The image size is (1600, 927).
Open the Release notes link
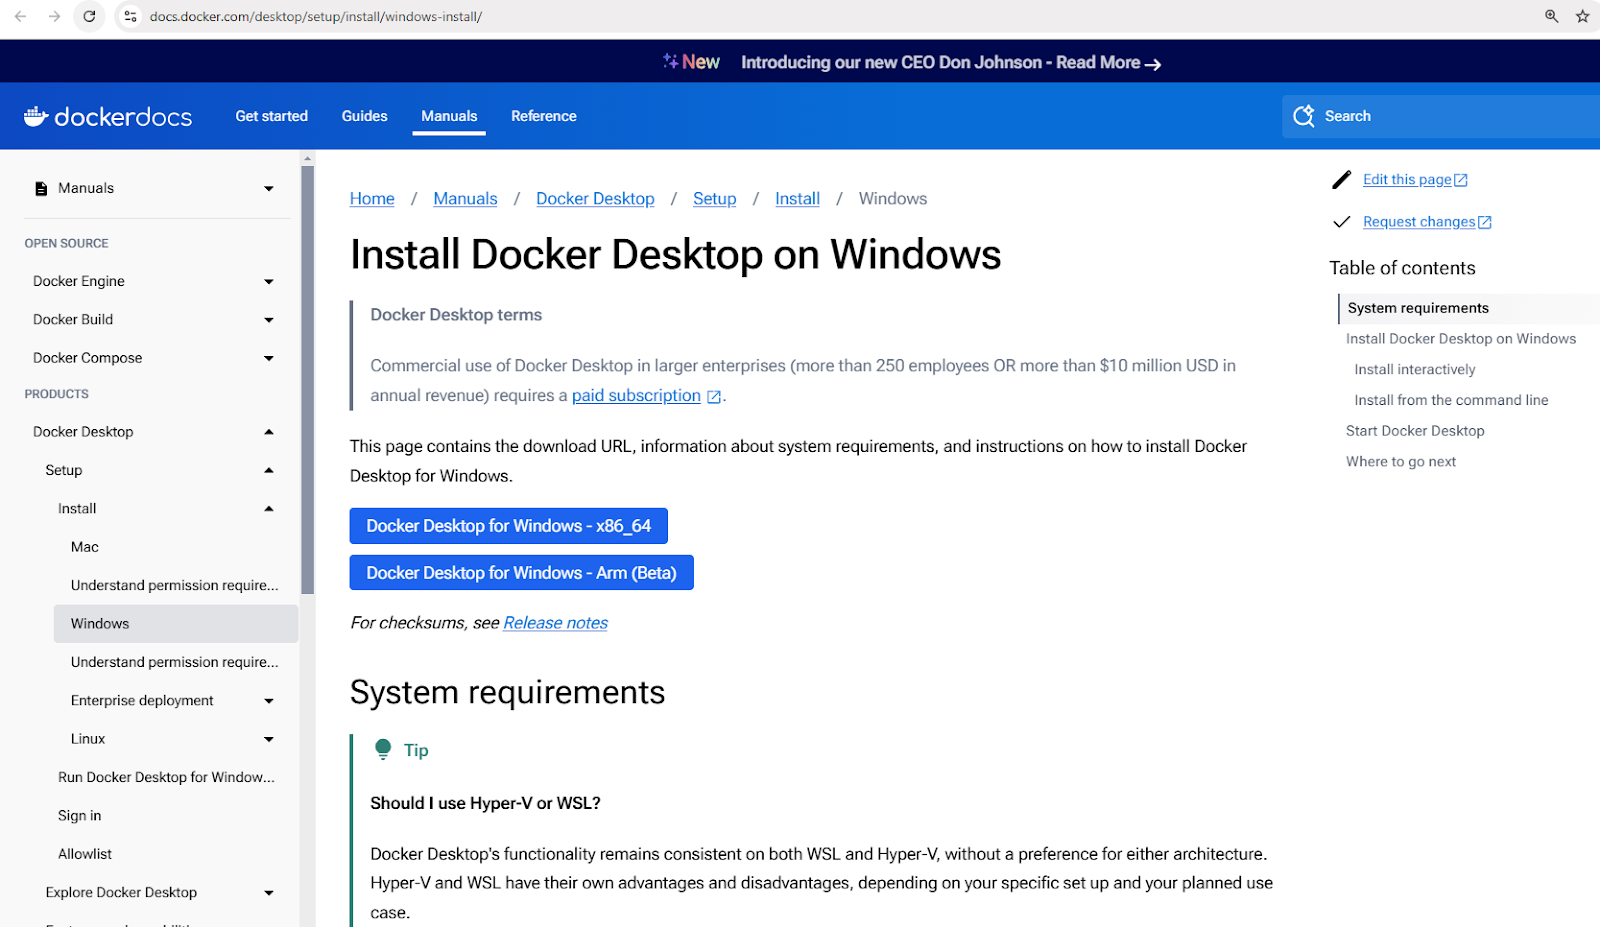click(556, 623)
